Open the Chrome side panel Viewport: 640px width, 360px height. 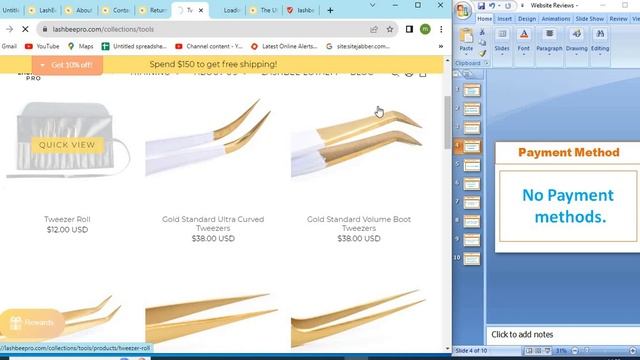pos(409,29)
